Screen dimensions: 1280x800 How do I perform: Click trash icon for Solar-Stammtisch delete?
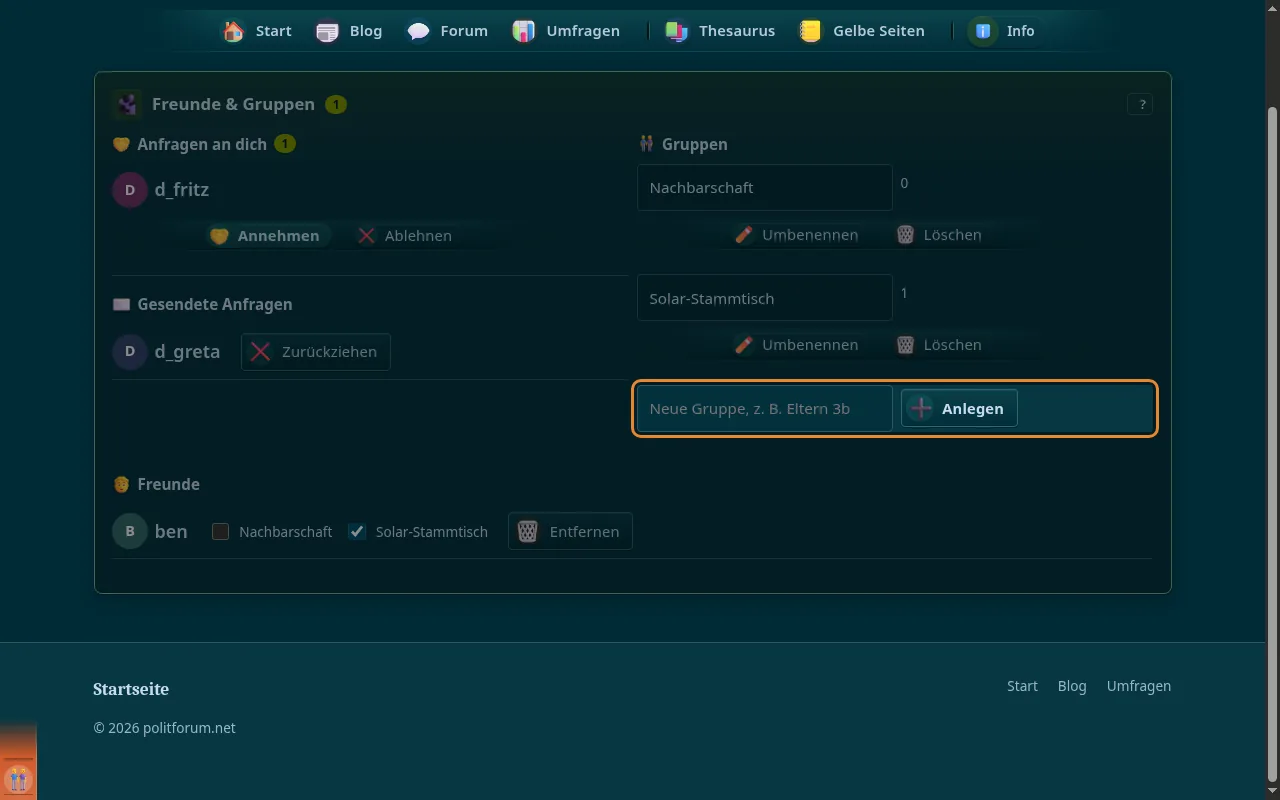(x=905, y=345)
